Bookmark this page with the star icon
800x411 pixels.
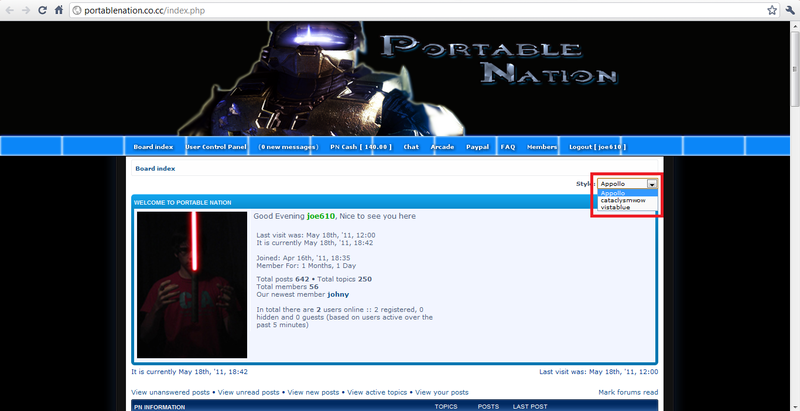[x=772, y=10]
